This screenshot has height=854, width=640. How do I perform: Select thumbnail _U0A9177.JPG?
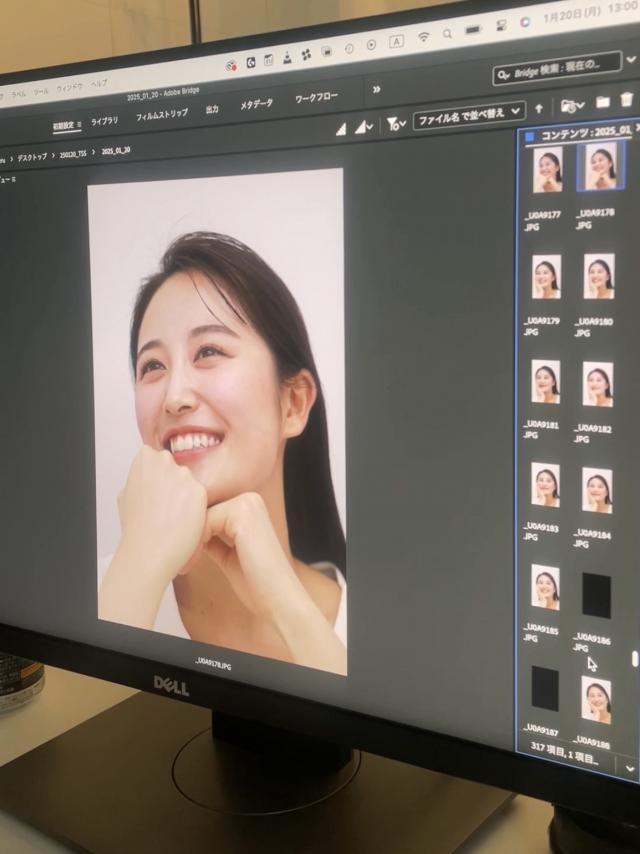click(547, 170)
